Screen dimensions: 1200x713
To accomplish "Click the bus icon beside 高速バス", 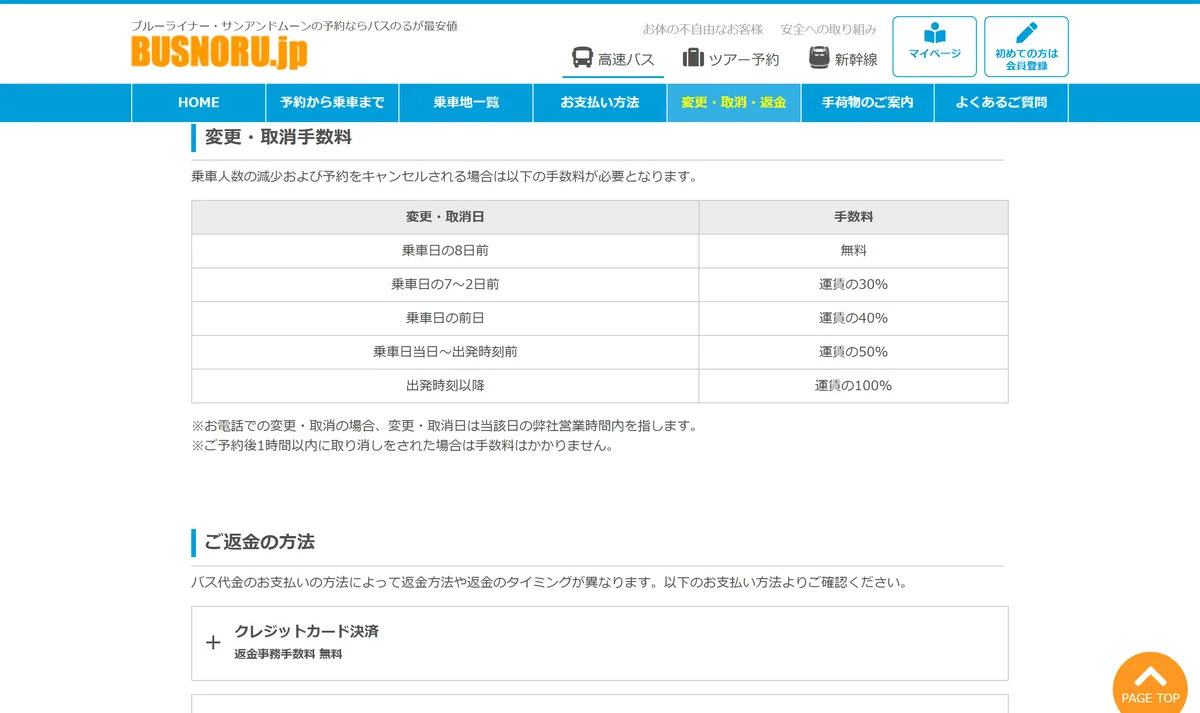I will [582, 58].
